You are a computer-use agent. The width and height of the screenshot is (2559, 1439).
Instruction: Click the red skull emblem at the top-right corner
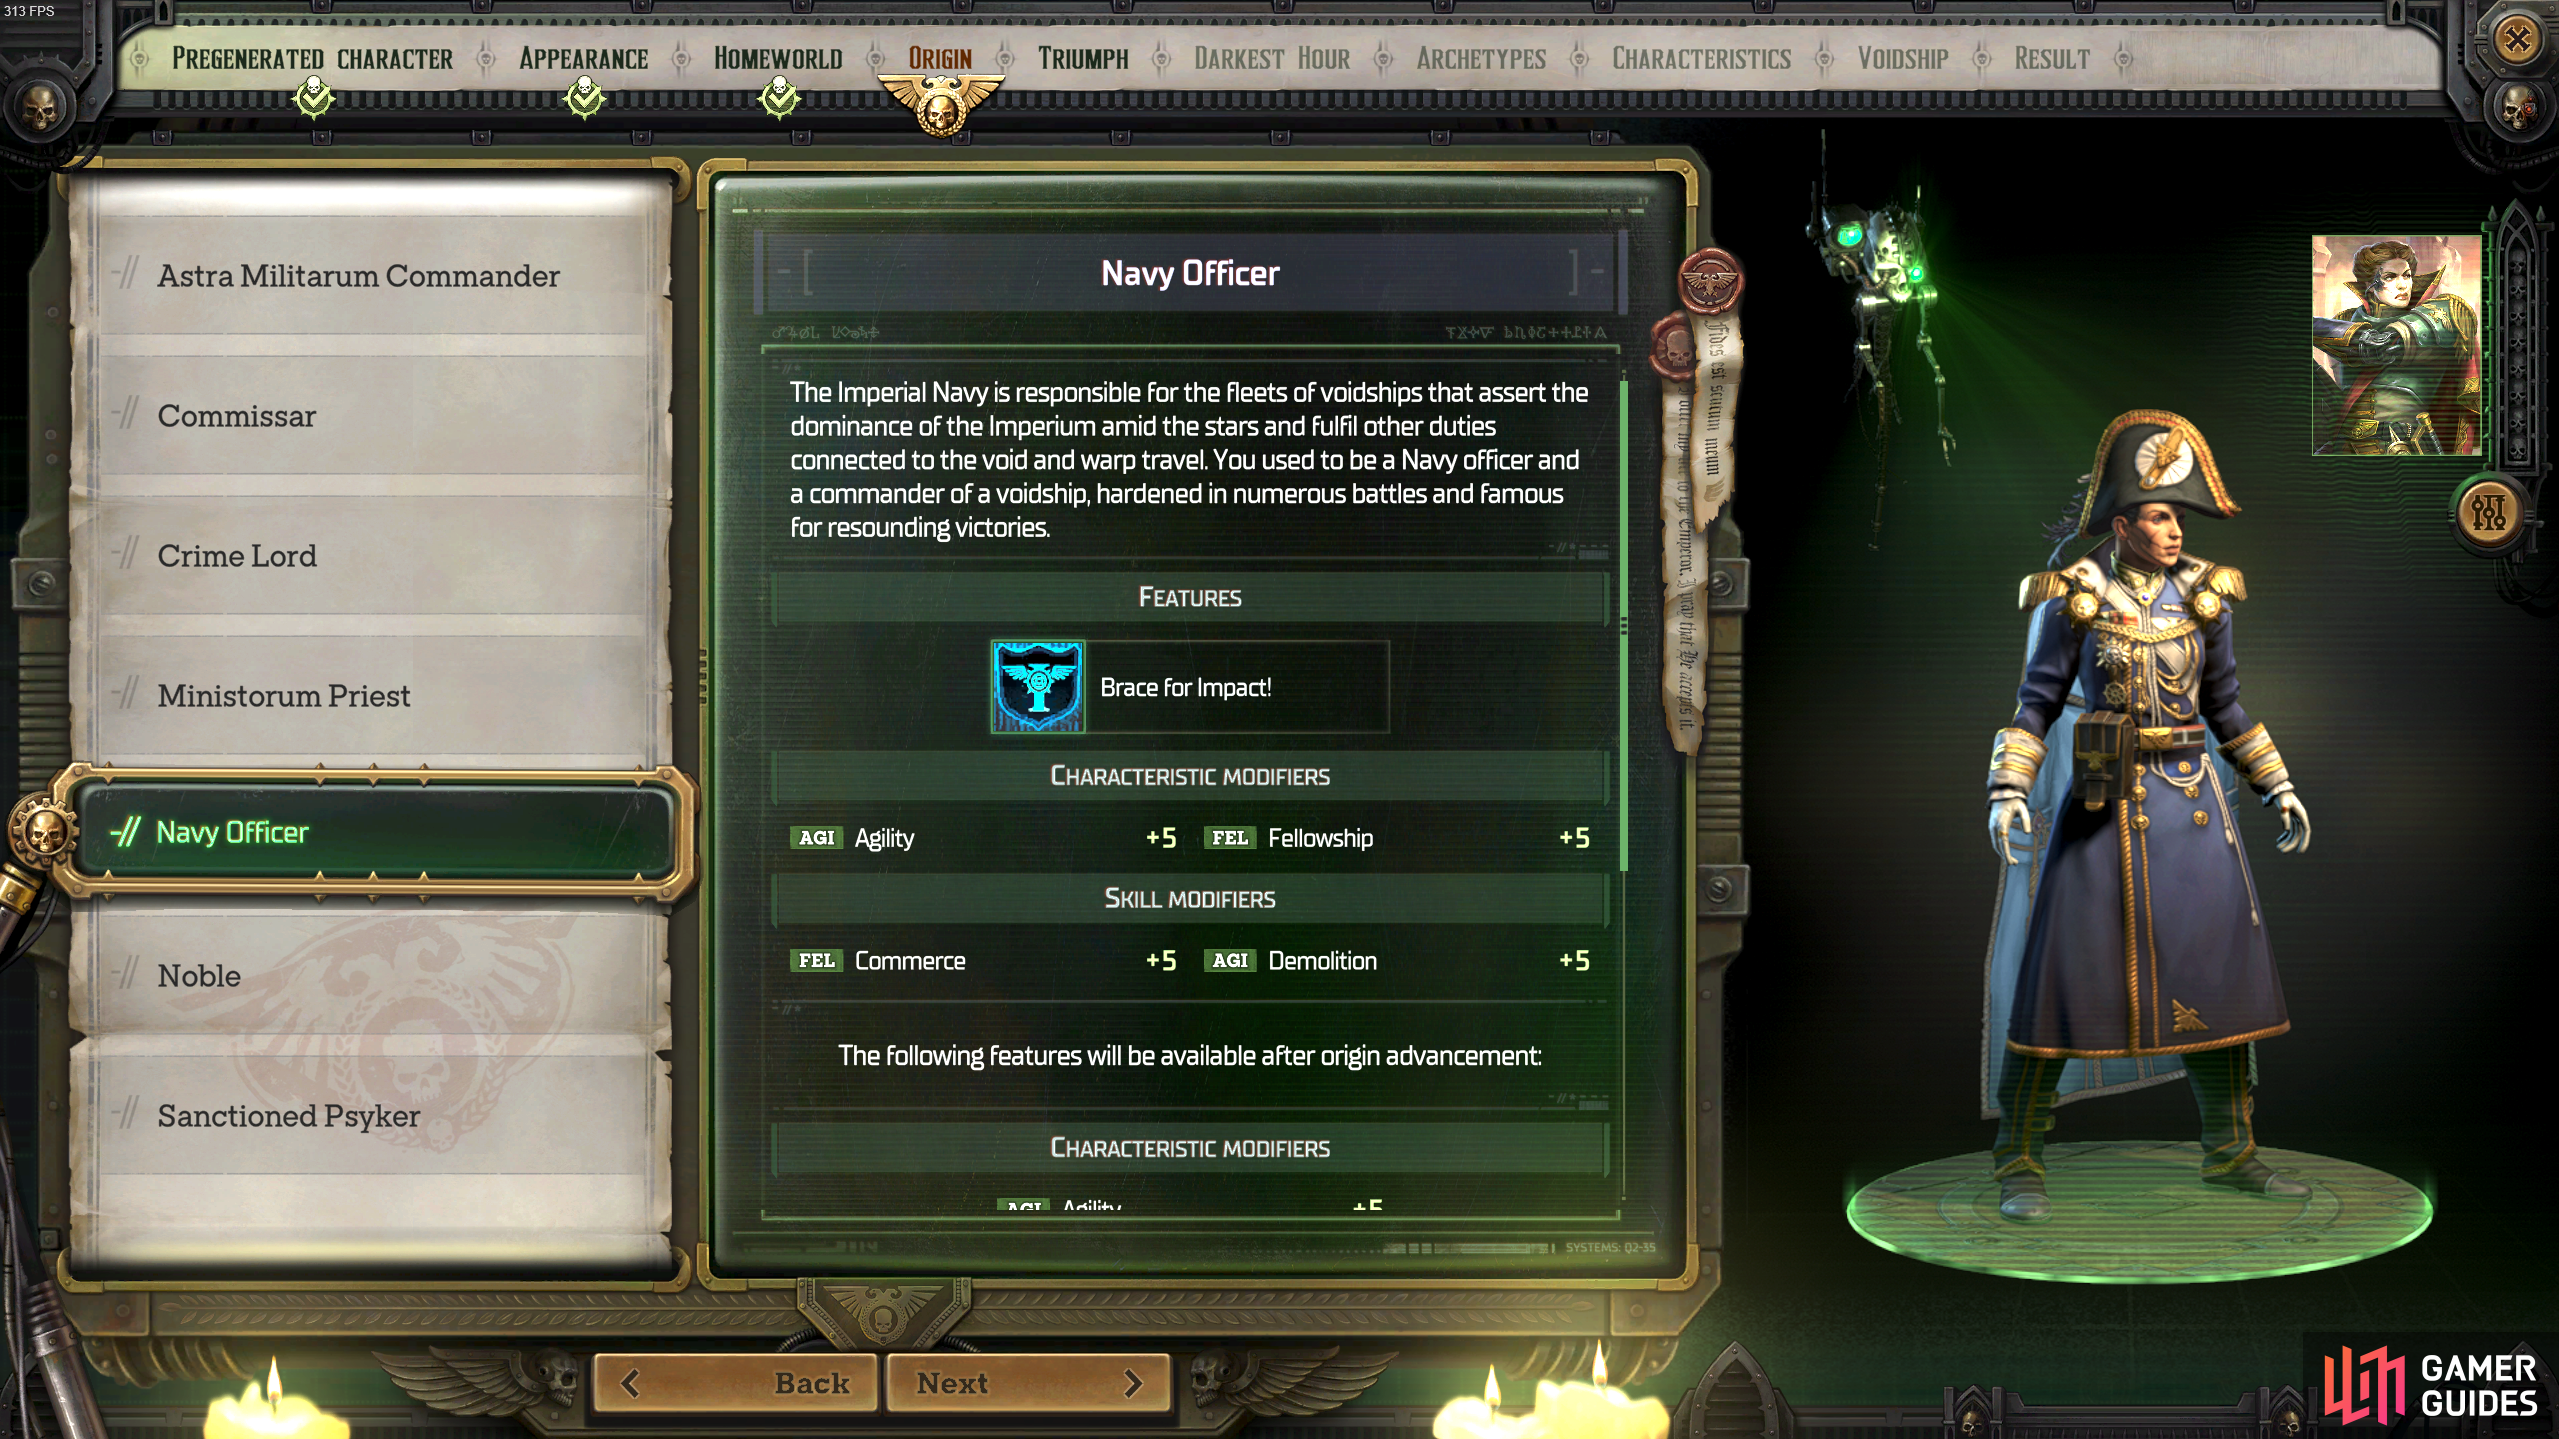[x=2517, y=108]
